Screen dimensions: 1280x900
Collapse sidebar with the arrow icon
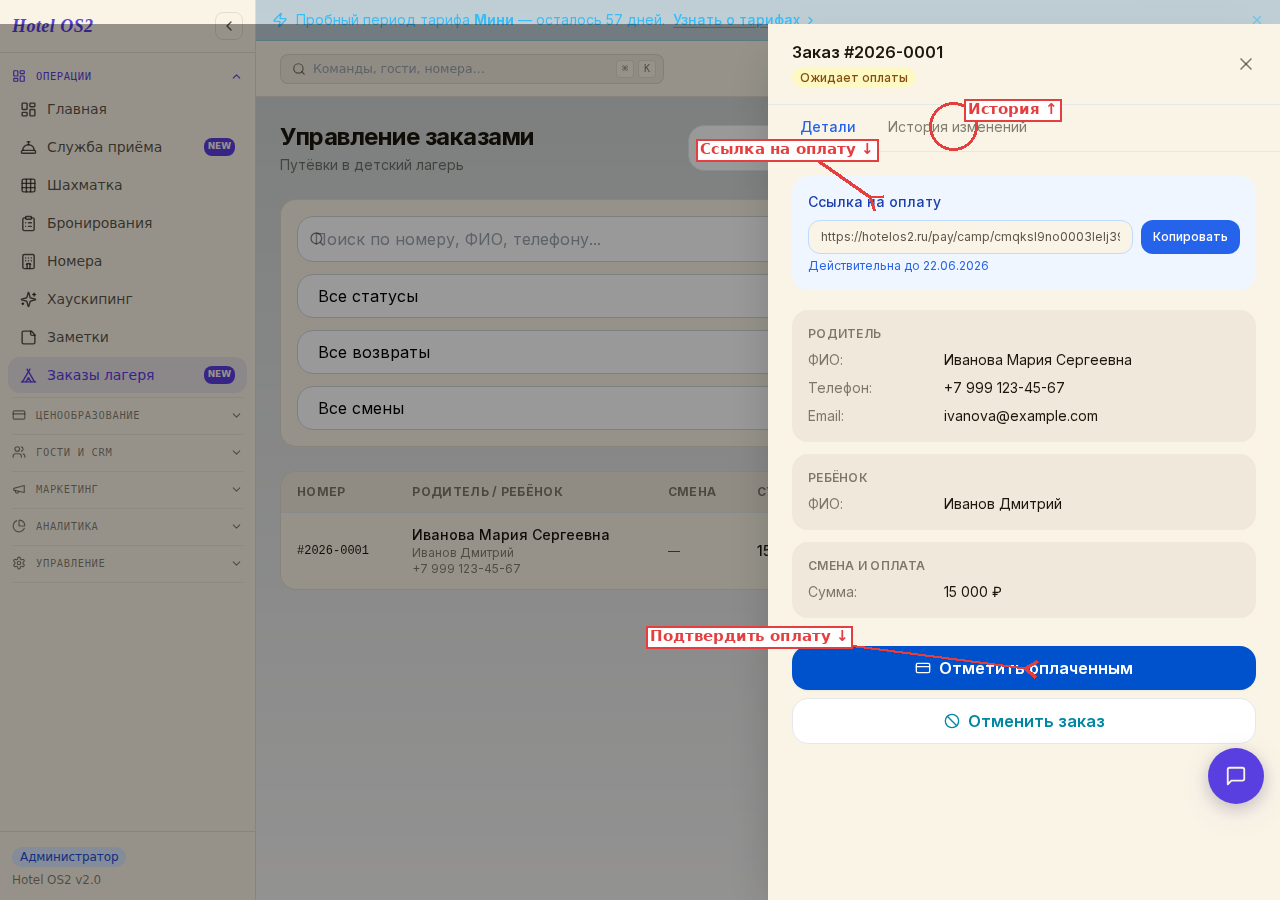229,26
